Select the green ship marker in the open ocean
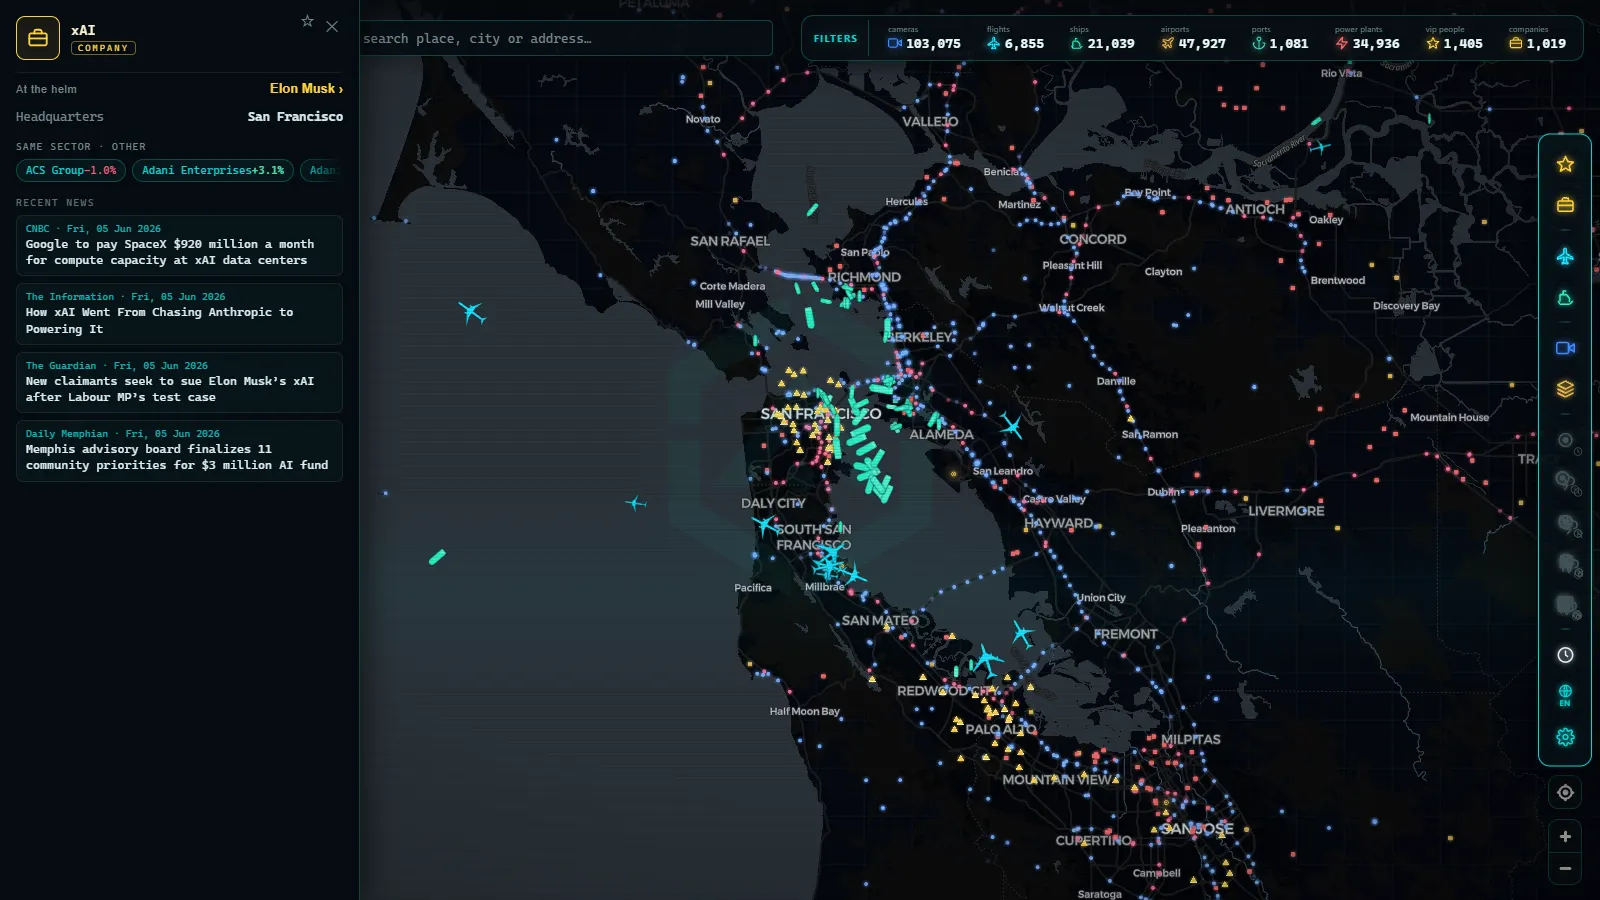The width and height of the screenshot is (1600, 900). click(437, 557)
